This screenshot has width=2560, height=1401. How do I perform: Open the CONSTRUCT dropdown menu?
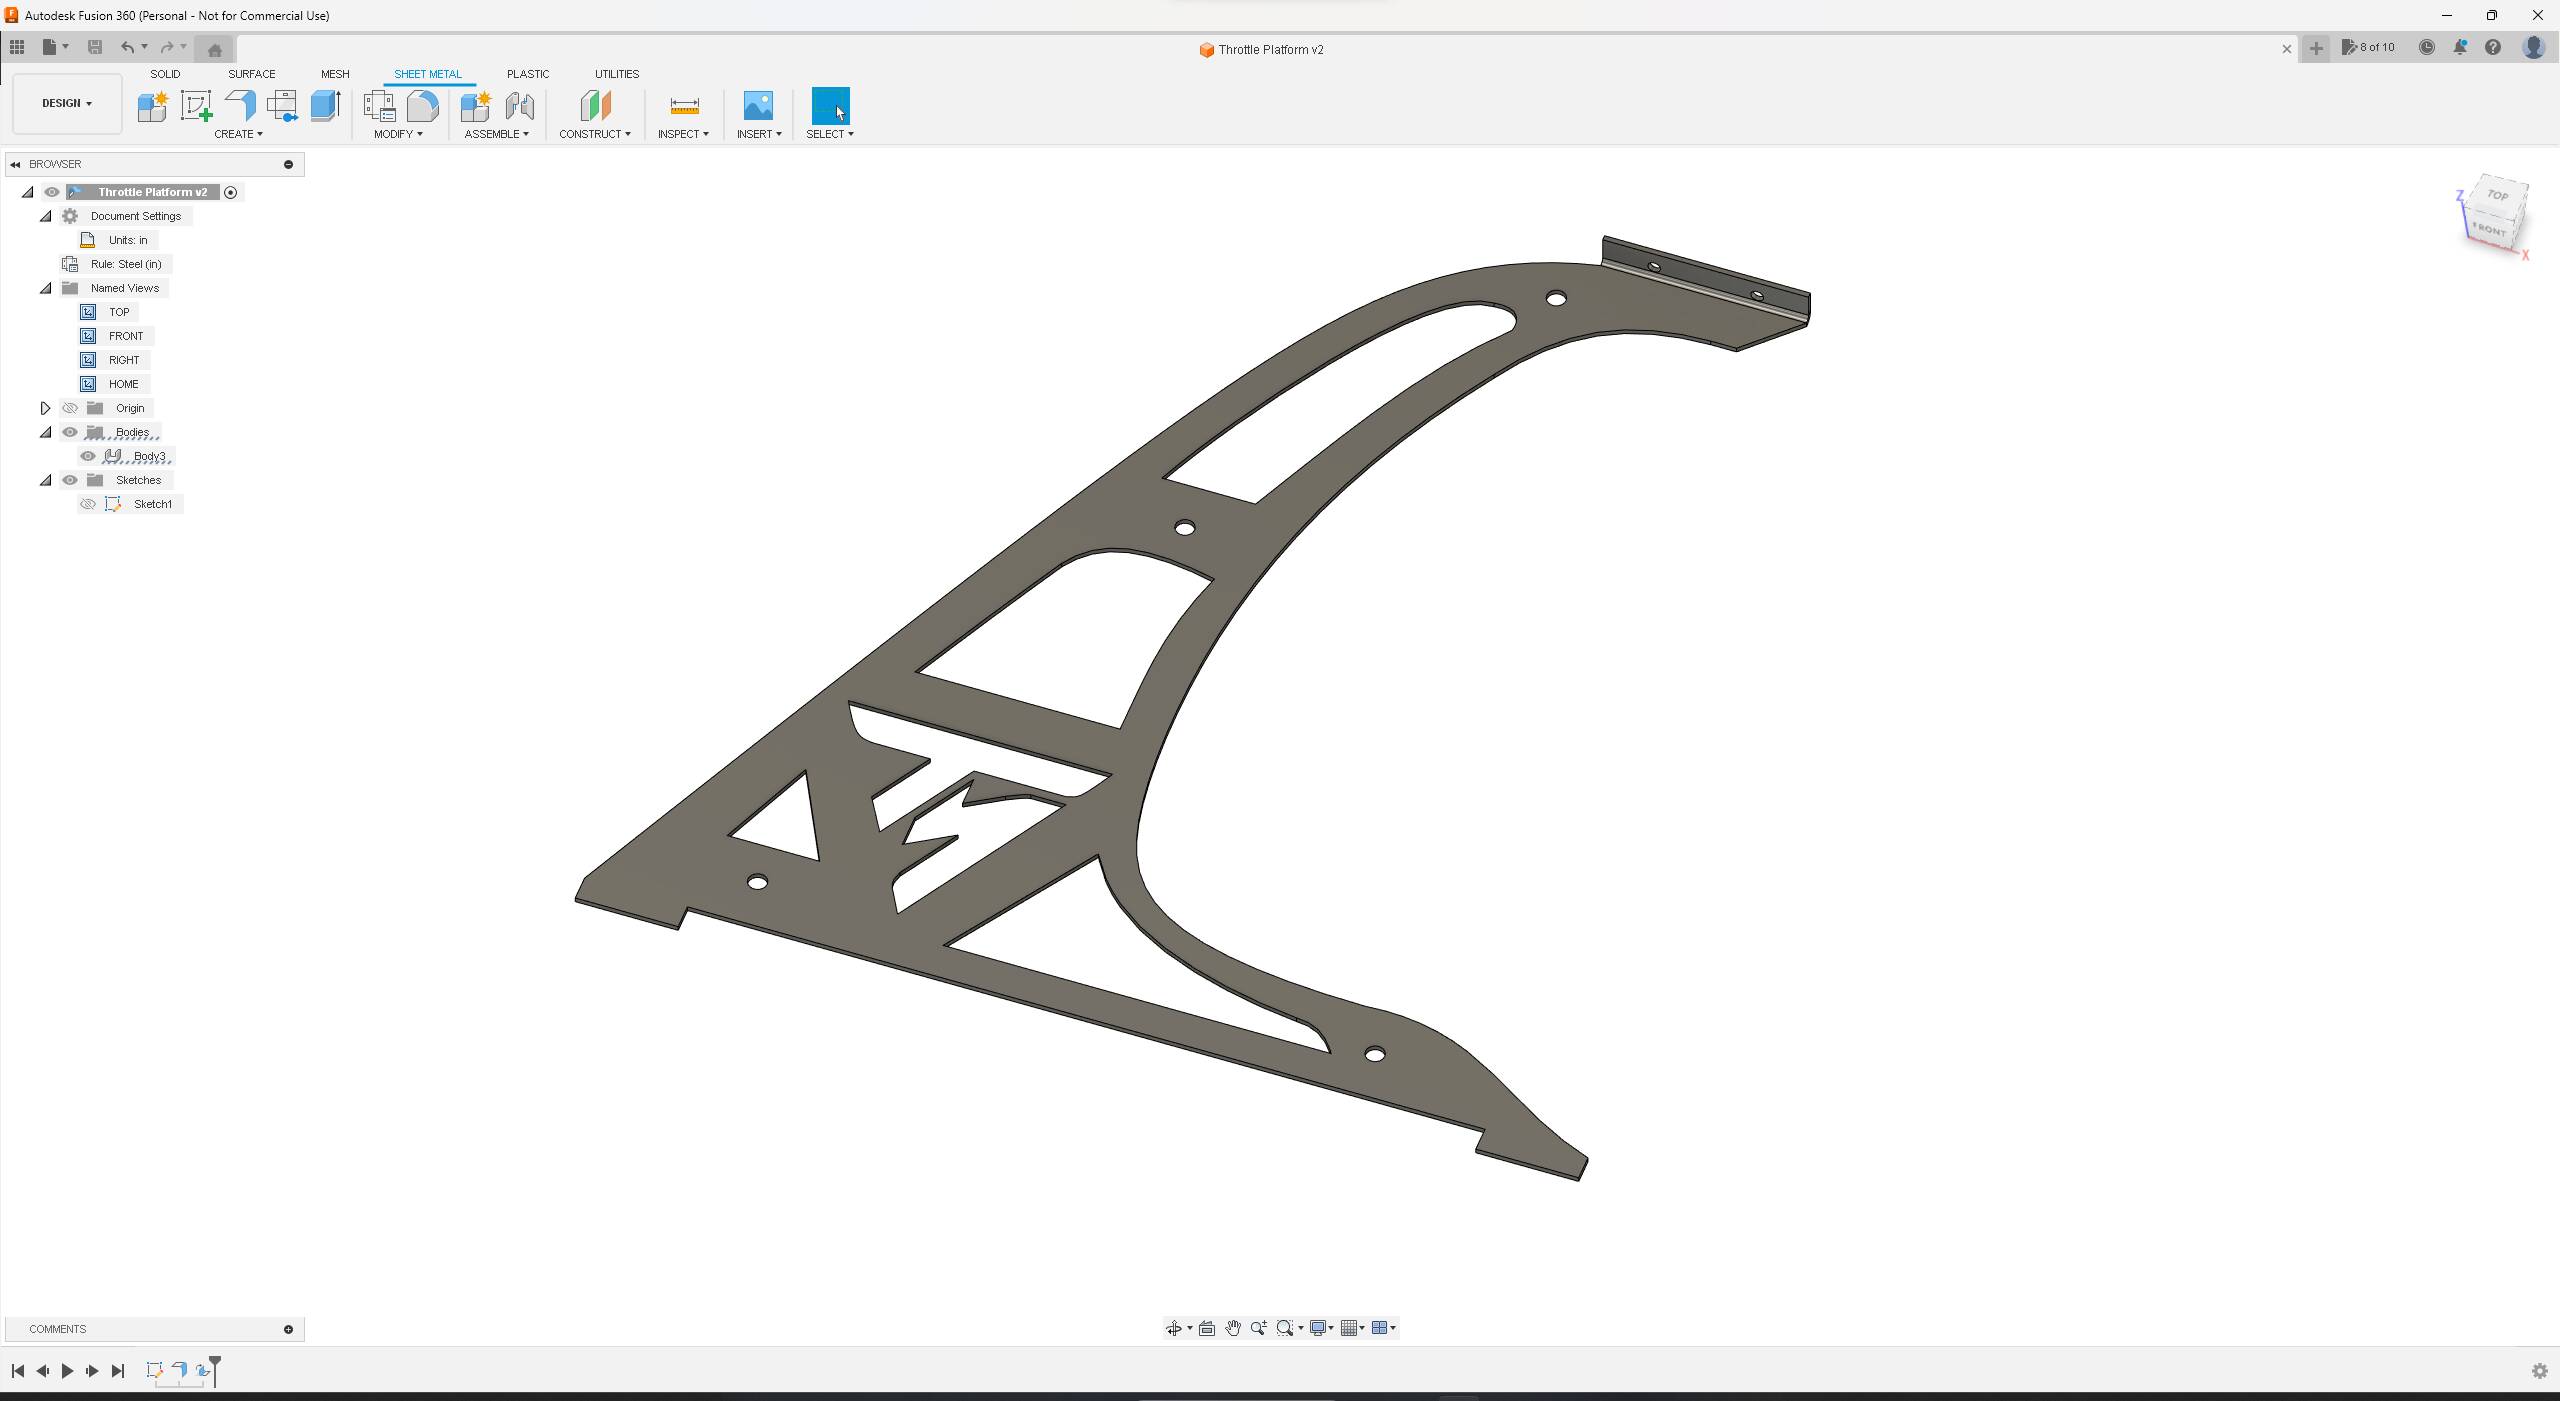pos(594,134)
